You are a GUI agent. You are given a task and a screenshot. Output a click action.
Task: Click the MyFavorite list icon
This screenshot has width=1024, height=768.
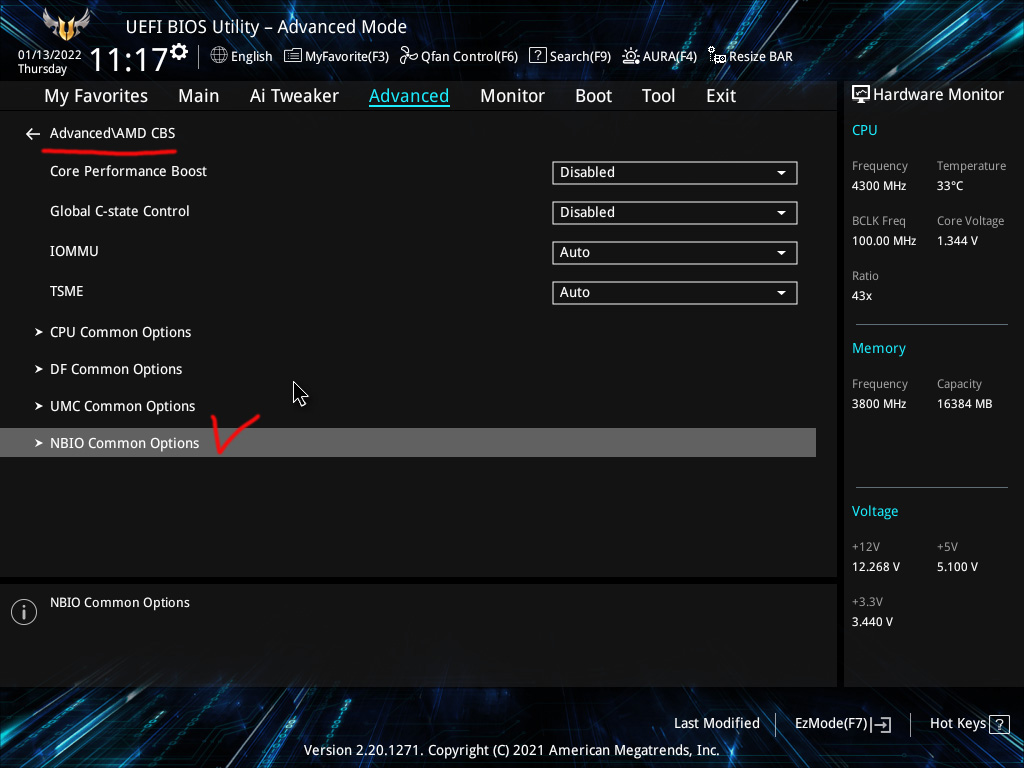[x=293, y=56]
